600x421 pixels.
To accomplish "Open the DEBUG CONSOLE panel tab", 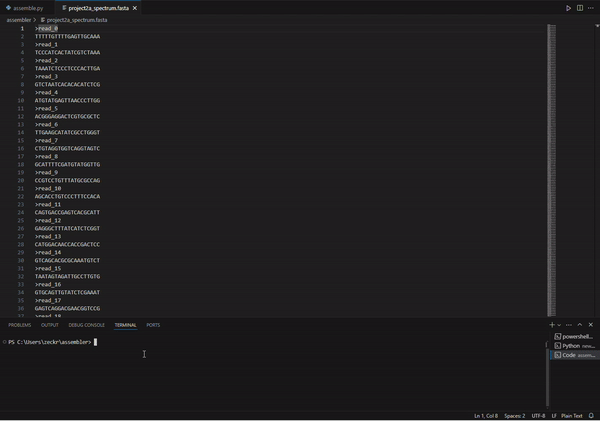I will [87, 325].
